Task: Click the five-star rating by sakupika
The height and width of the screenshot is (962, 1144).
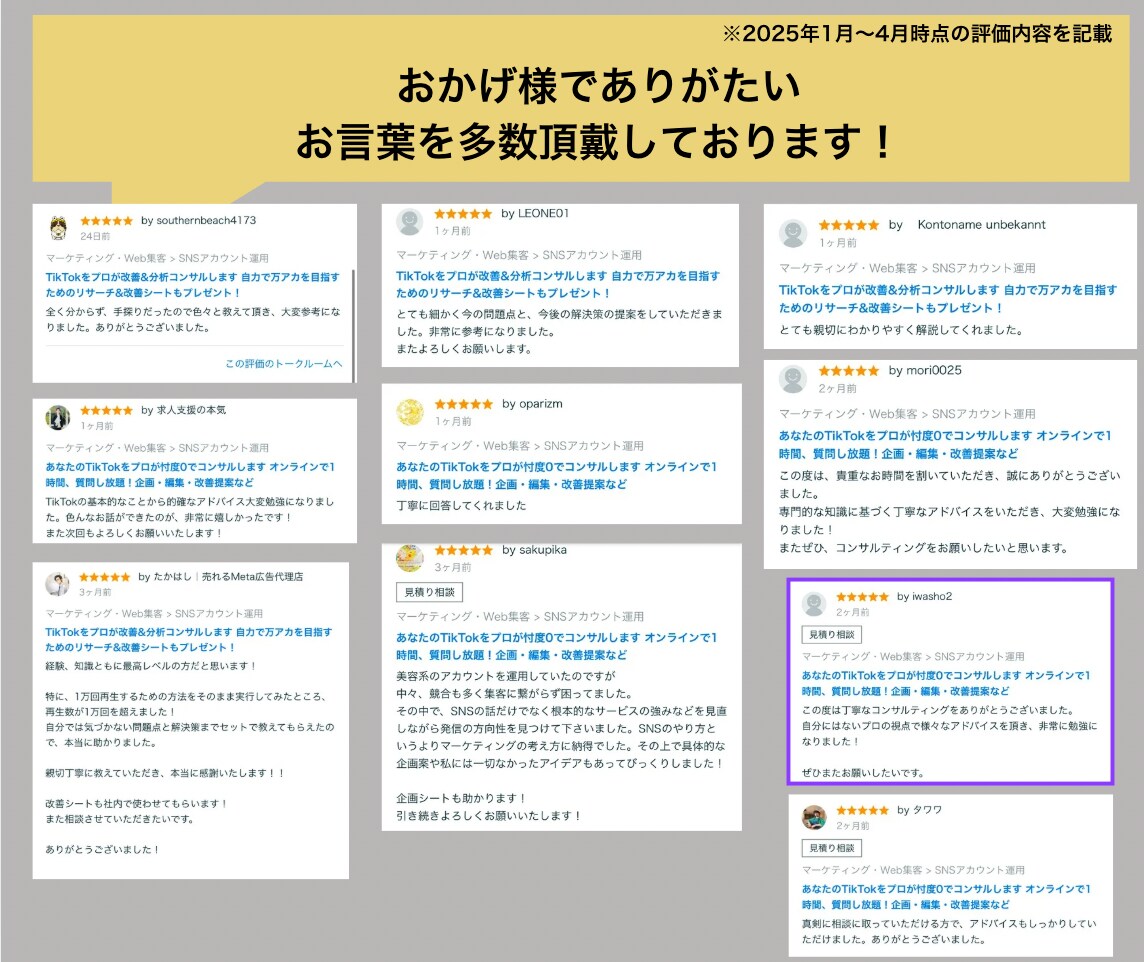Action: [x=464, y=550]
